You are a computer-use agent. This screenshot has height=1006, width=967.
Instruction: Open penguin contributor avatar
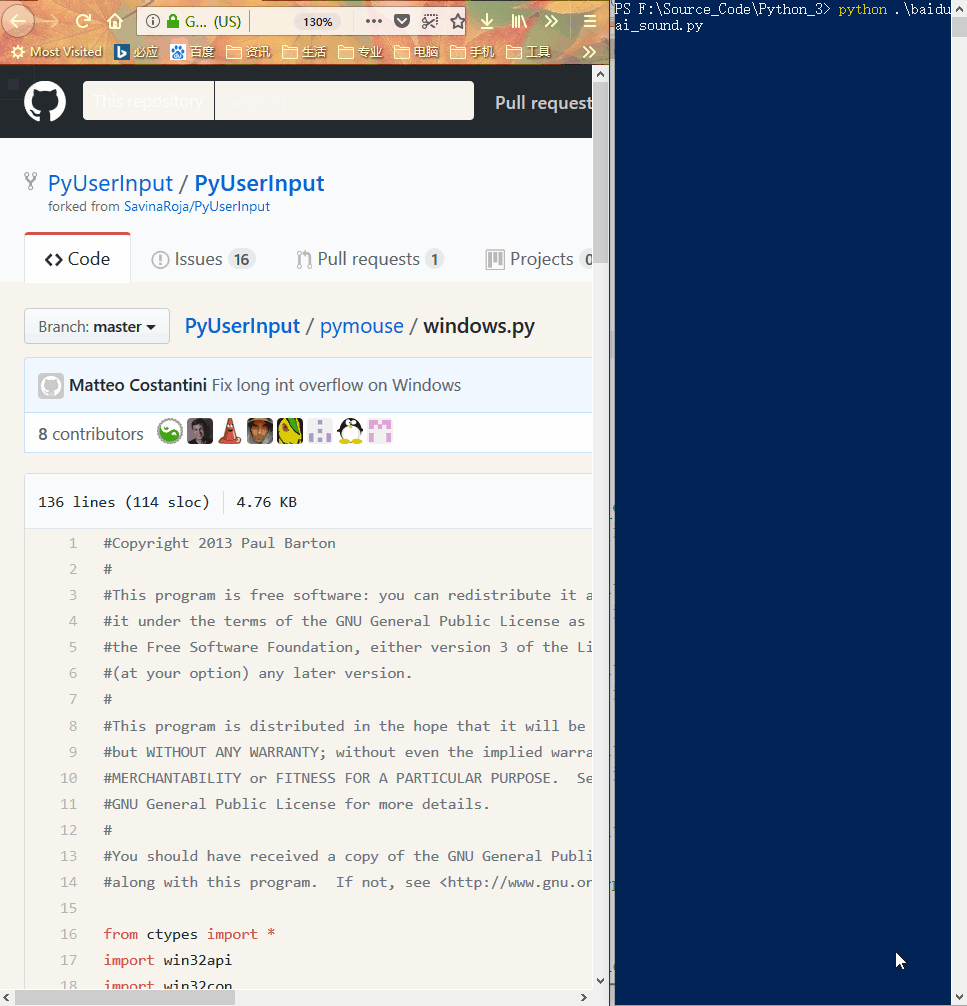[350, 431]
